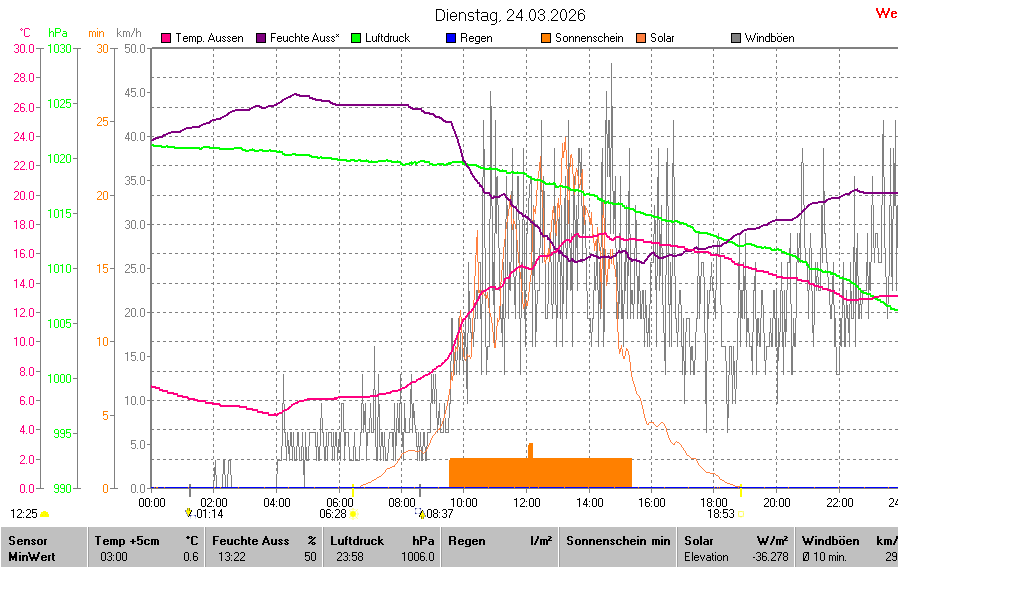The image size is (1024, 608).
Task: Click the red 'We' text at top right
Action: [x=886, y=13]
